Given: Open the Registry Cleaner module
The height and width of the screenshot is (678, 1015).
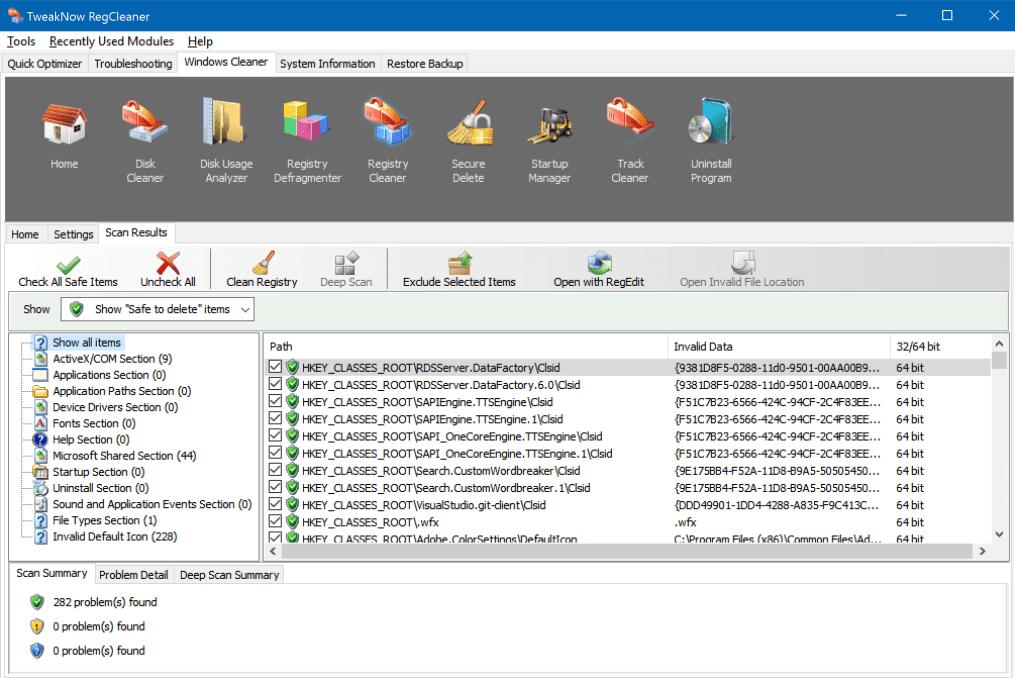Looking at the screenshot, I should [388, 141].
